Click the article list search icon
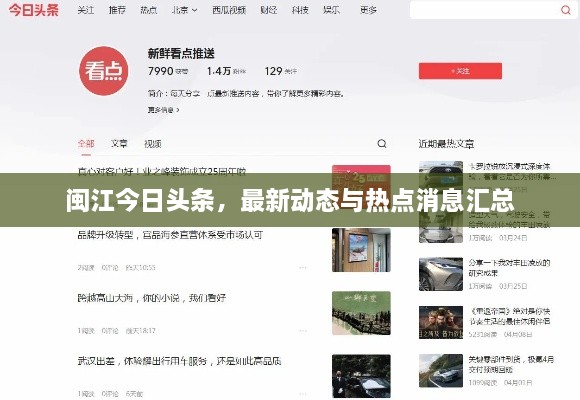580x400 pixels. (x=382, y=143)
